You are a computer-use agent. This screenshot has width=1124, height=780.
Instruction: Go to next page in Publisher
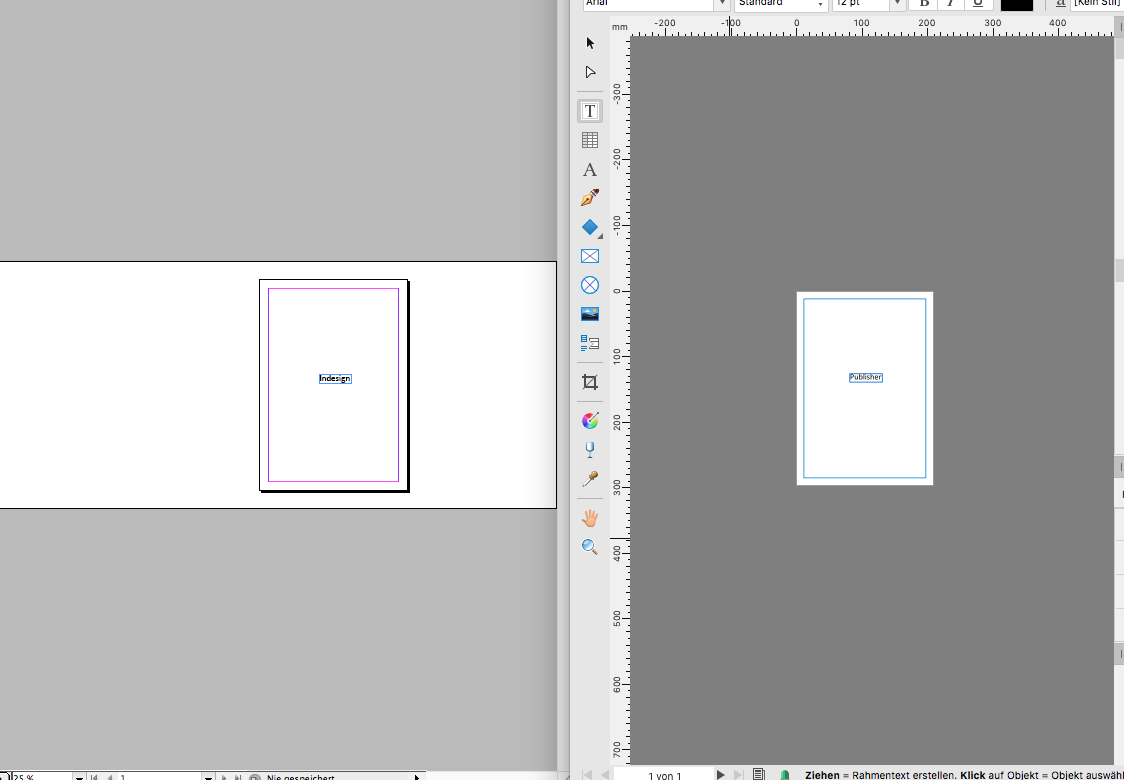(721, 774)
